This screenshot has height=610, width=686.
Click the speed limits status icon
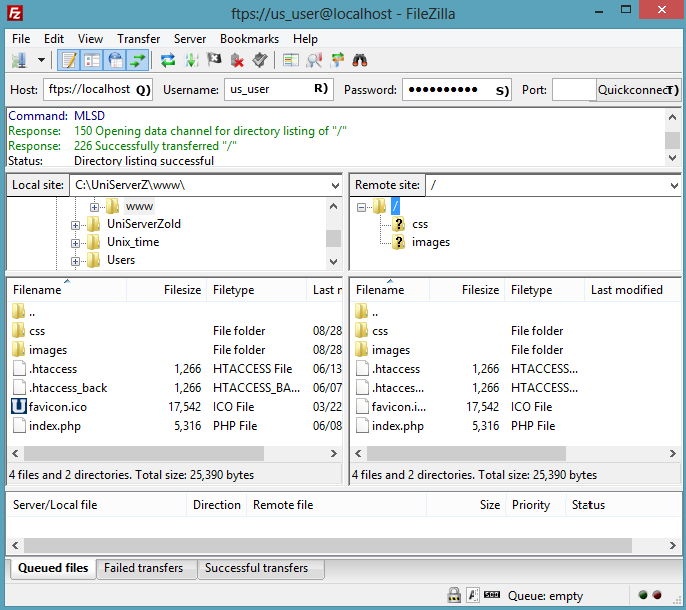[492, 595]
